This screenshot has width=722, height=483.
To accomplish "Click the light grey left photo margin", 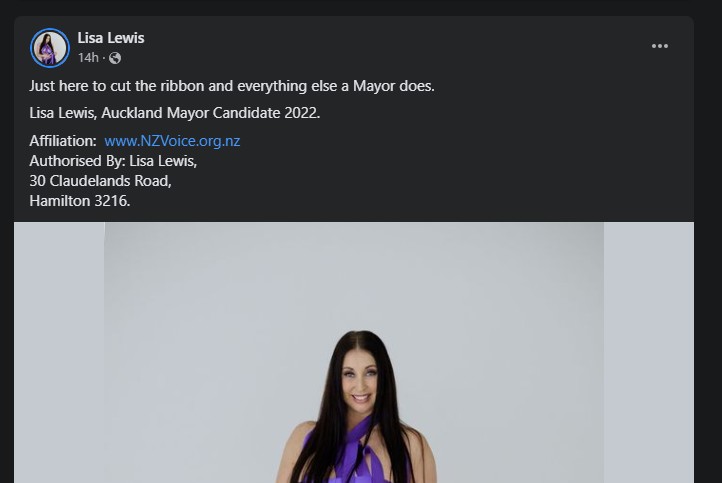I will [x=59, y=353].
